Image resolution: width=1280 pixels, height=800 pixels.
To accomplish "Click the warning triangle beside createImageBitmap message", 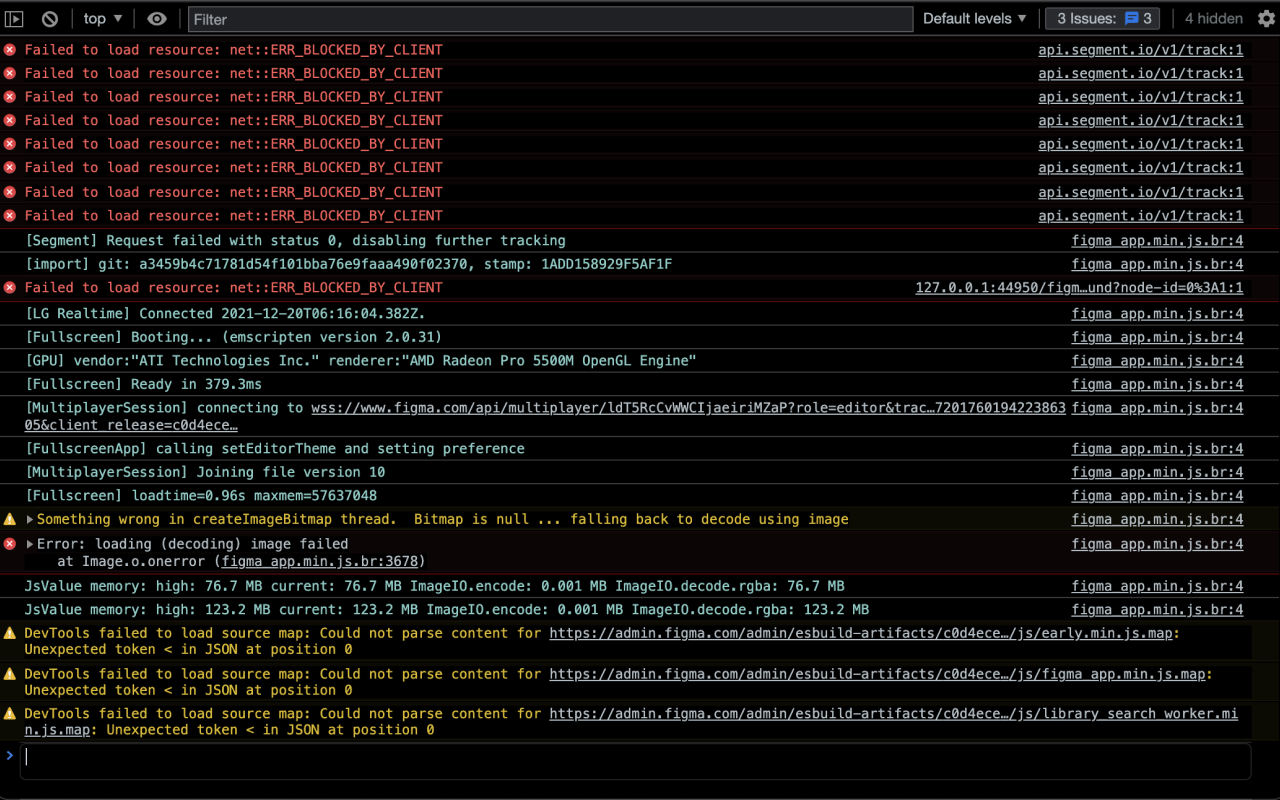I will click(9, 519).
